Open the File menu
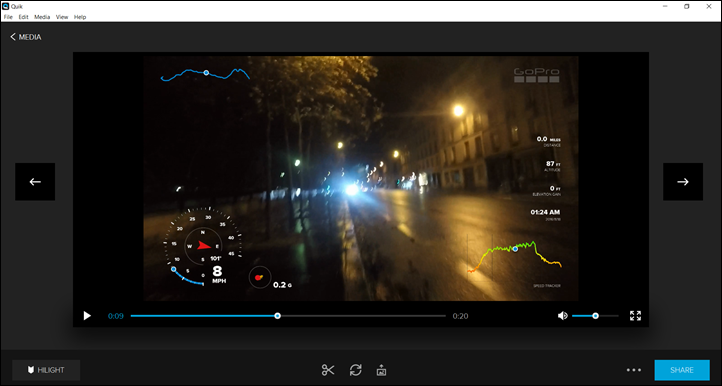This screenshot has width=722, height=386. (x=8, y=17)
